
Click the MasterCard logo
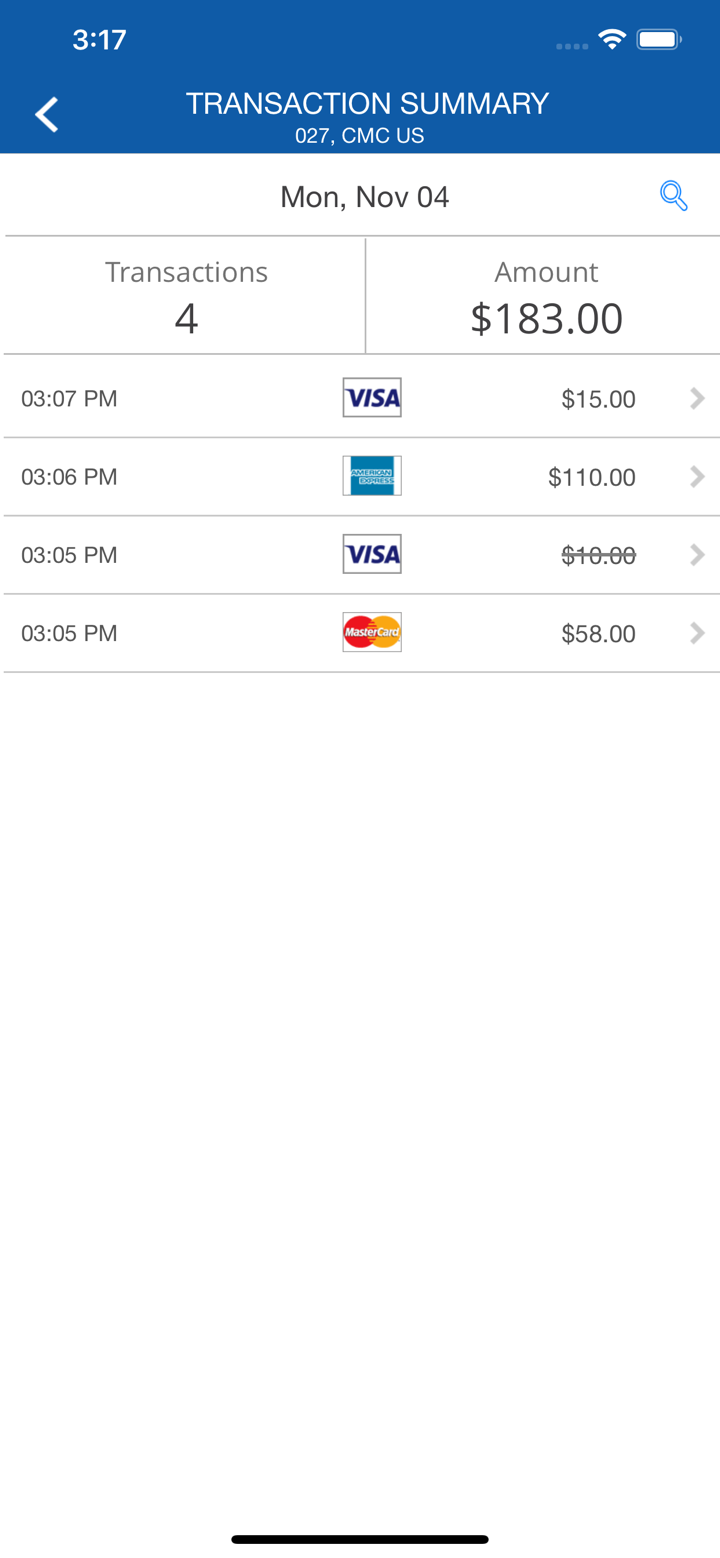372,632
